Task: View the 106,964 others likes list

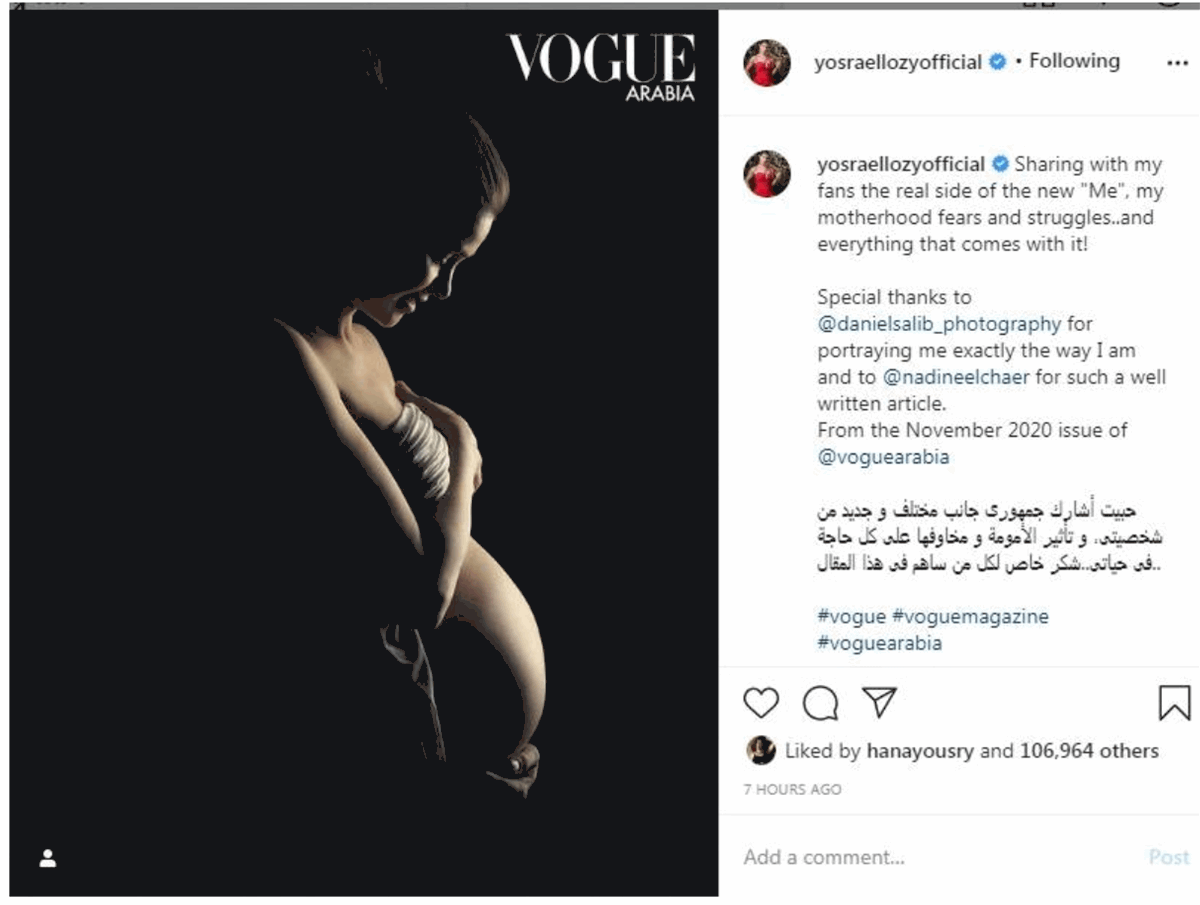Action: coord(1088,751)
